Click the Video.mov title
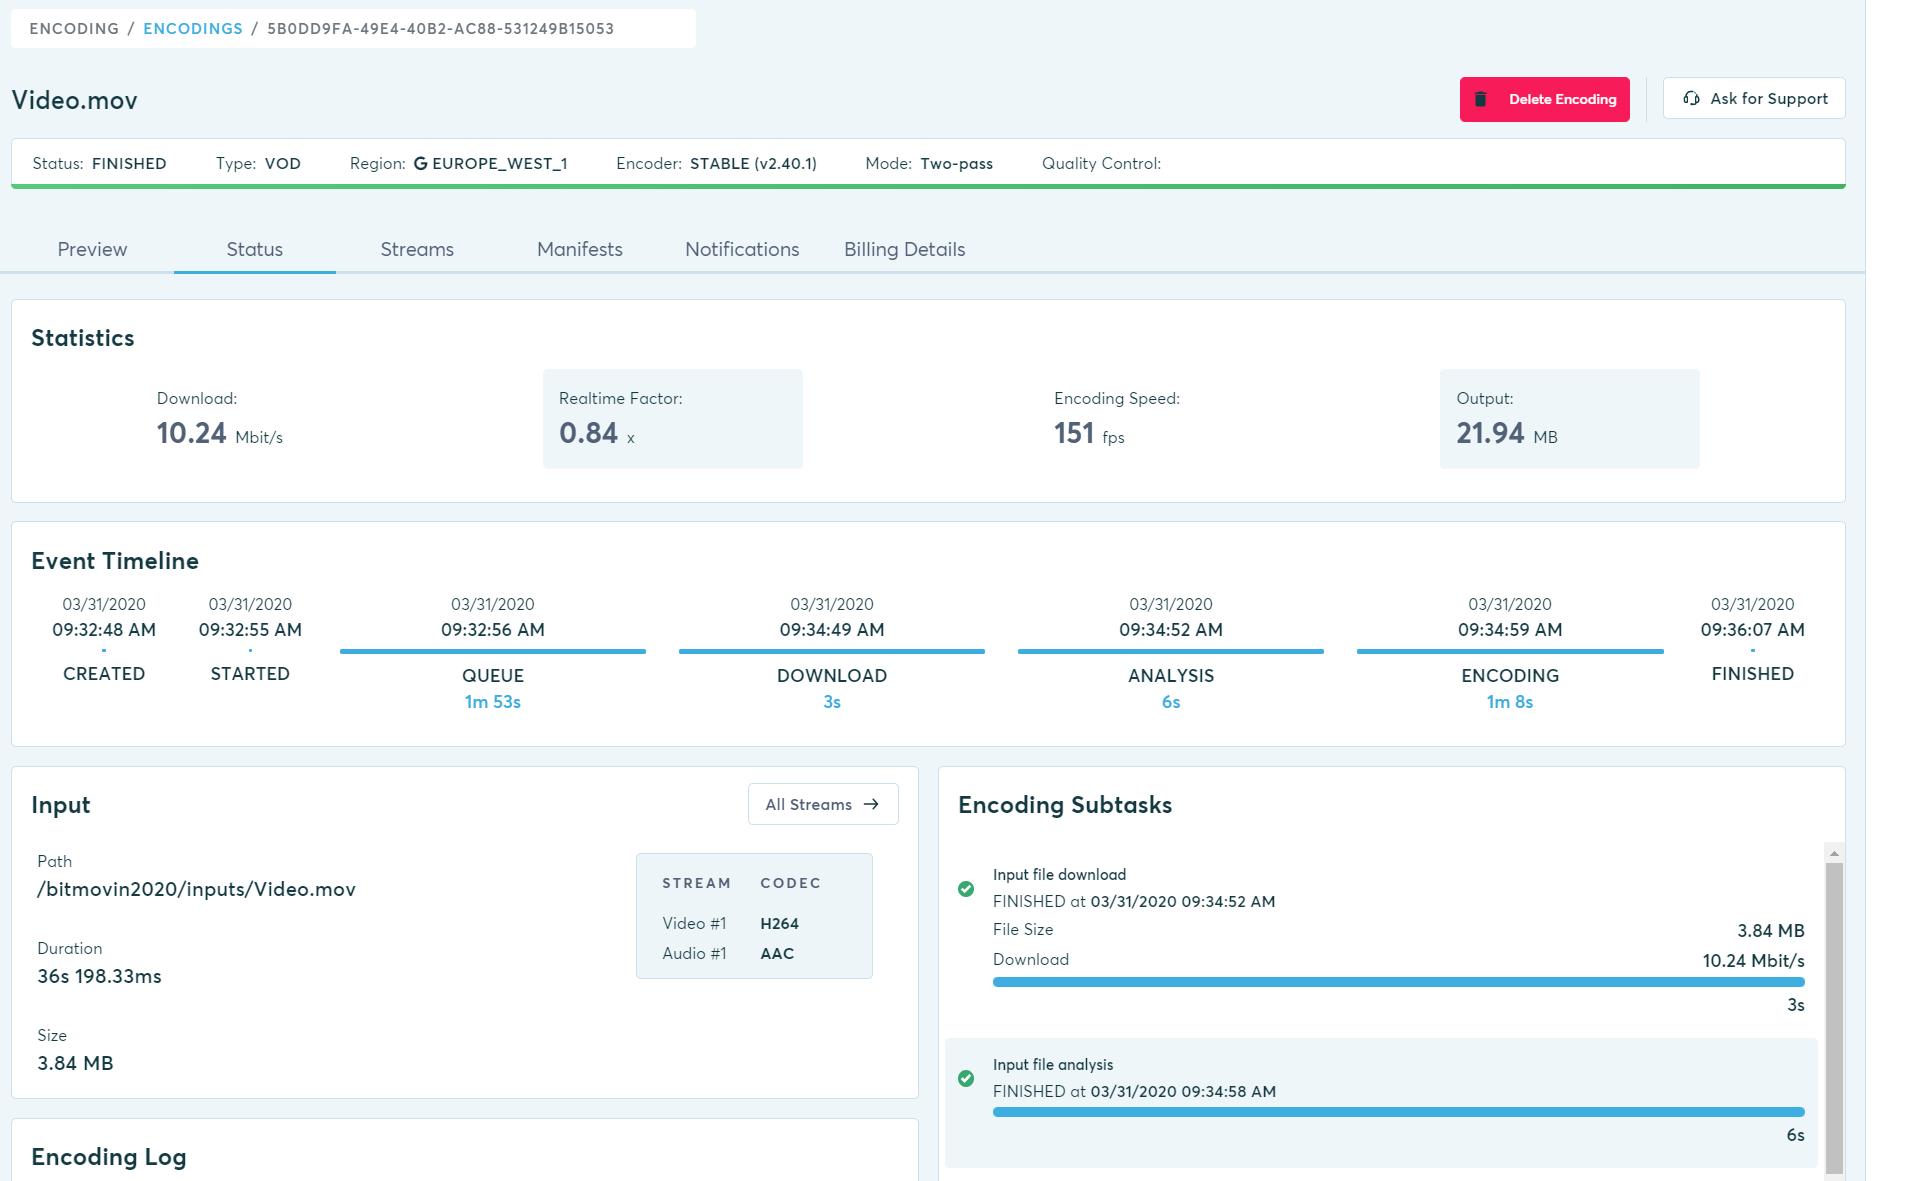1910x1181 pixels. pos(75,100)
